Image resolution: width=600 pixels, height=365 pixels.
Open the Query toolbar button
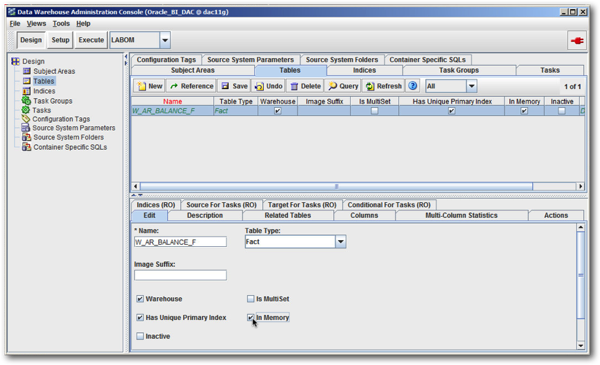[x=343, y=86]
